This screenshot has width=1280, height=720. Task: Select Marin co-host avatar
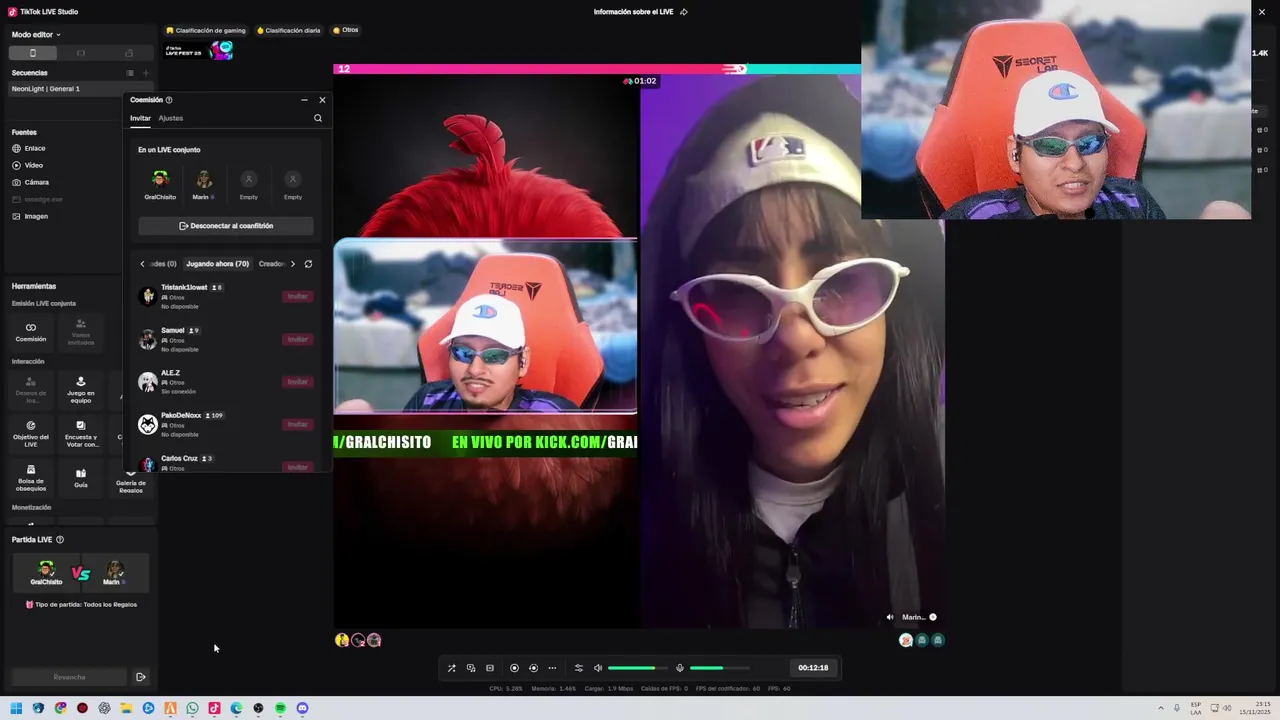204,180
